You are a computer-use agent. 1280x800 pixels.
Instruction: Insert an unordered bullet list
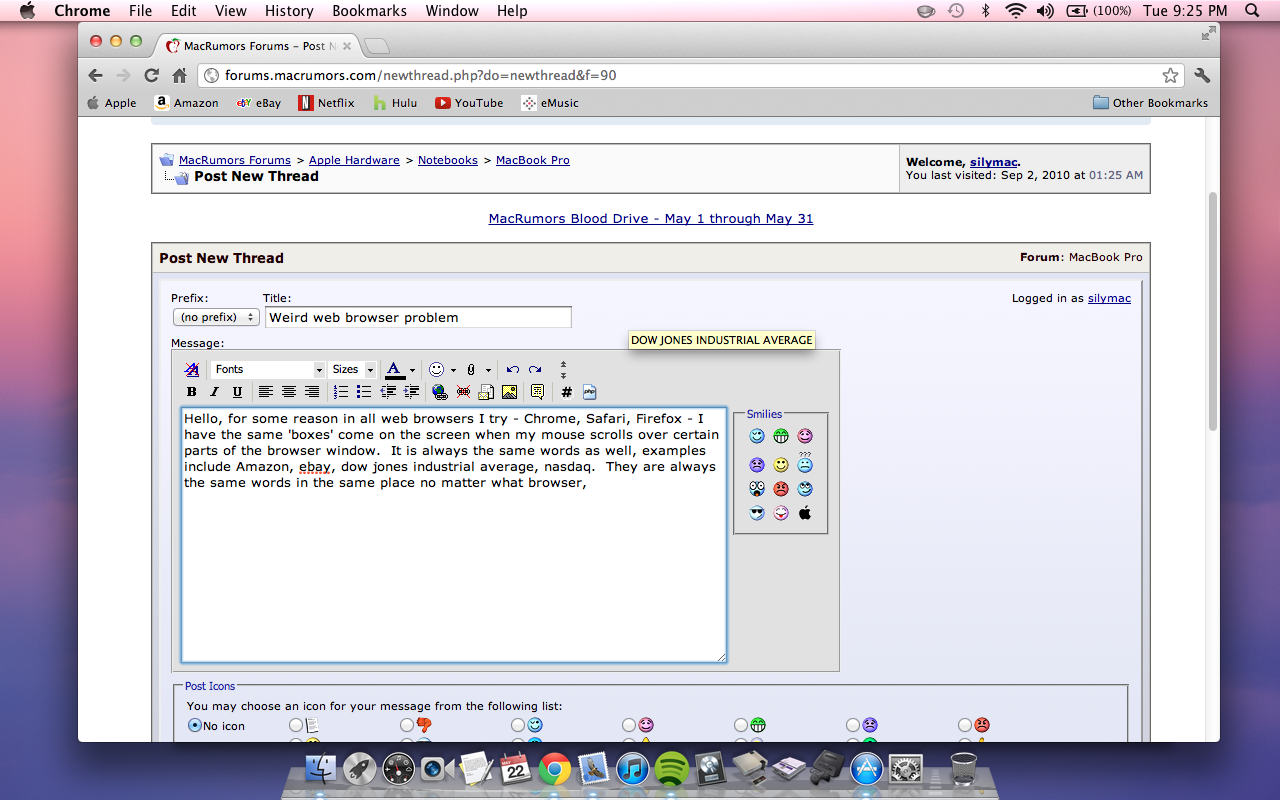[364, 392]
